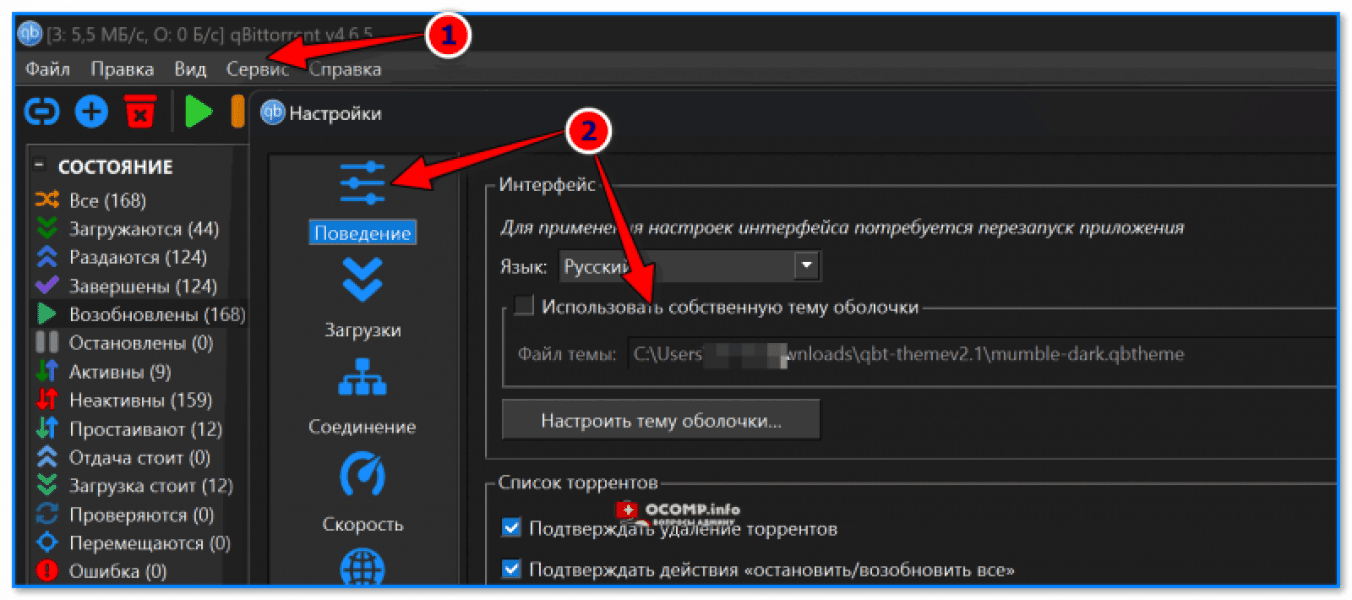Toggle confirm stop/resume all actions checkbox

pos(510,567)
